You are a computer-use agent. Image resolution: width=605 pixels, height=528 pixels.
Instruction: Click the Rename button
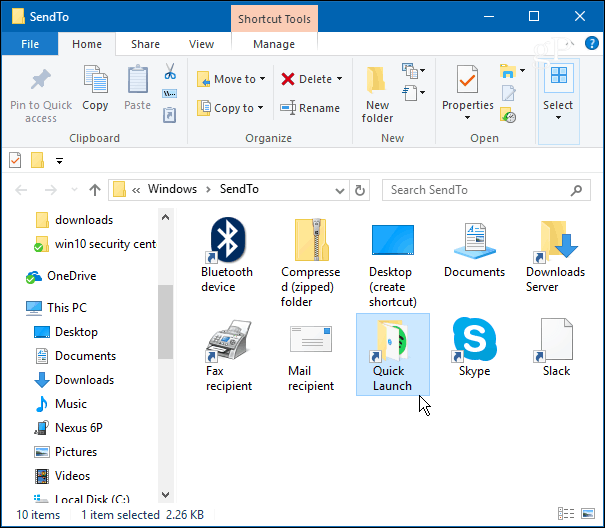(310, 108)
